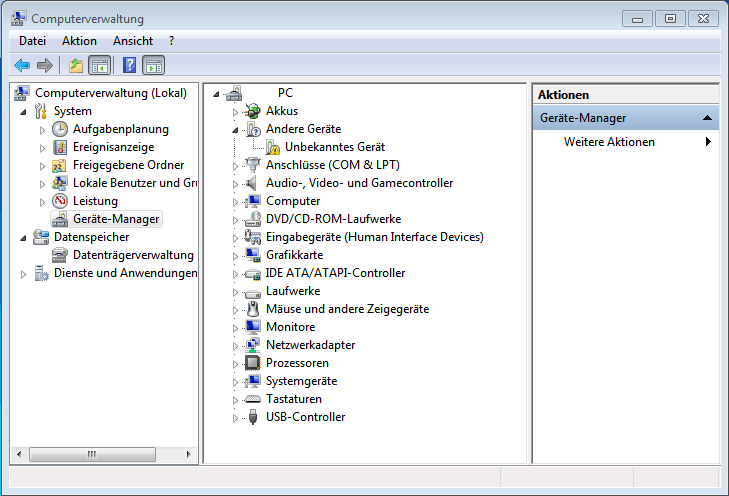Collapse the System node in left tree

pos(23,111)
